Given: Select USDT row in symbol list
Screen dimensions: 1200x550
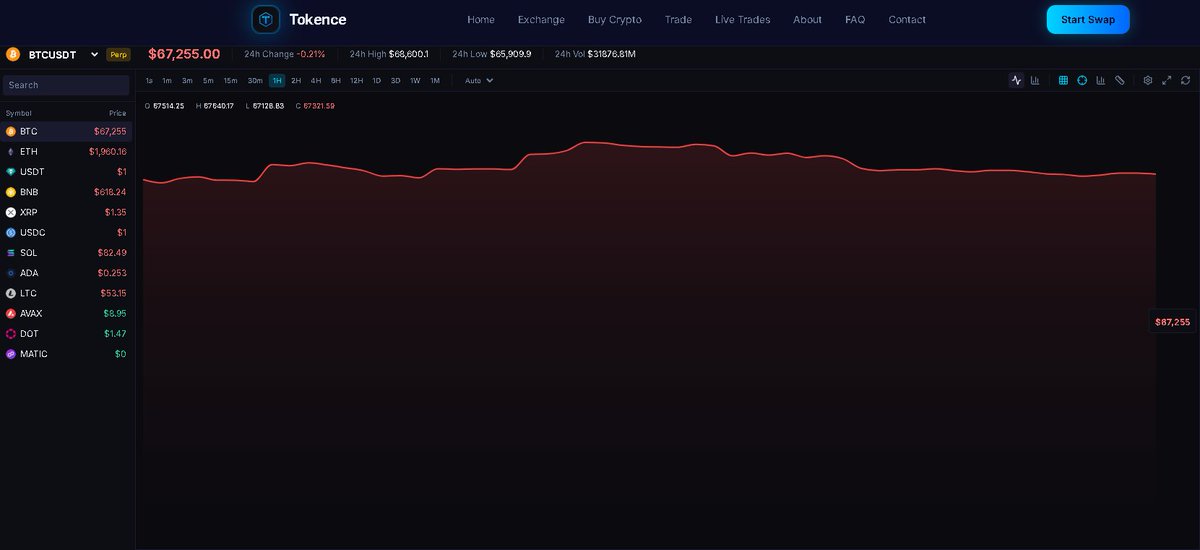Looking at the screenshot, I should coord(66,172).
